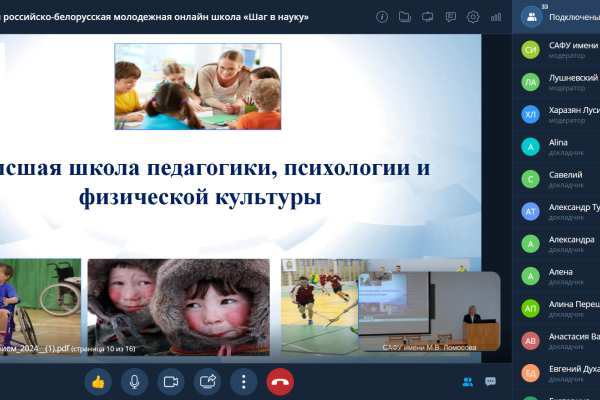Open the three-dots more options menu
The height and width of the screenshot is (400, 600).
[x=244, y=381]
